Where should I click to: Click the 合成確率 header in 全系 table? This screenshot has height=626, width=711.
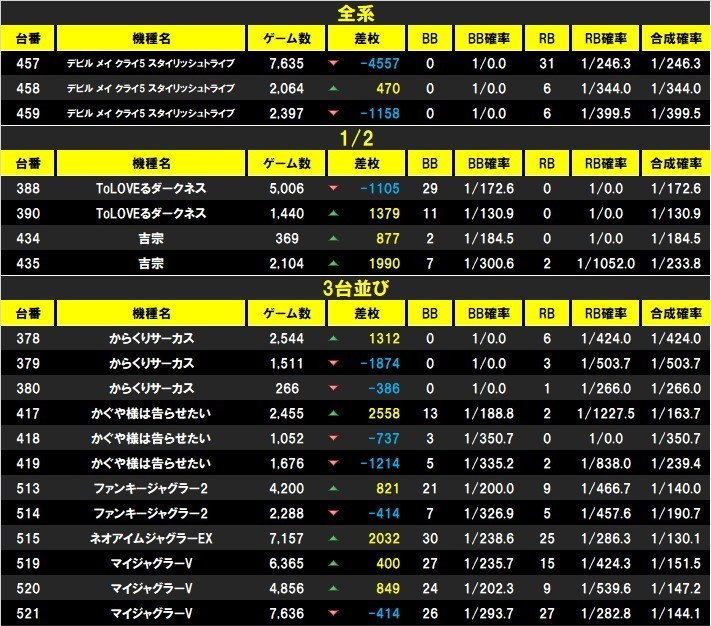[x=676, y=38]
